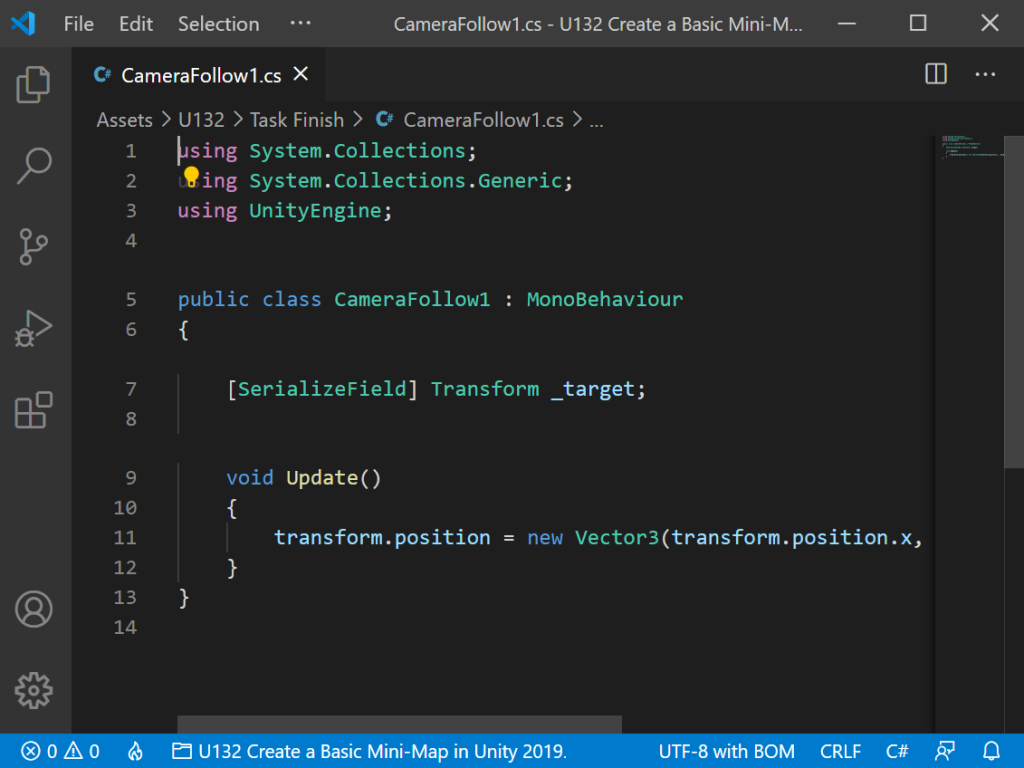Click the horizontal scrollbar in the editor
Image resolution: width=1024 pixels, height=768 pixels.
[x=399, y=724]
